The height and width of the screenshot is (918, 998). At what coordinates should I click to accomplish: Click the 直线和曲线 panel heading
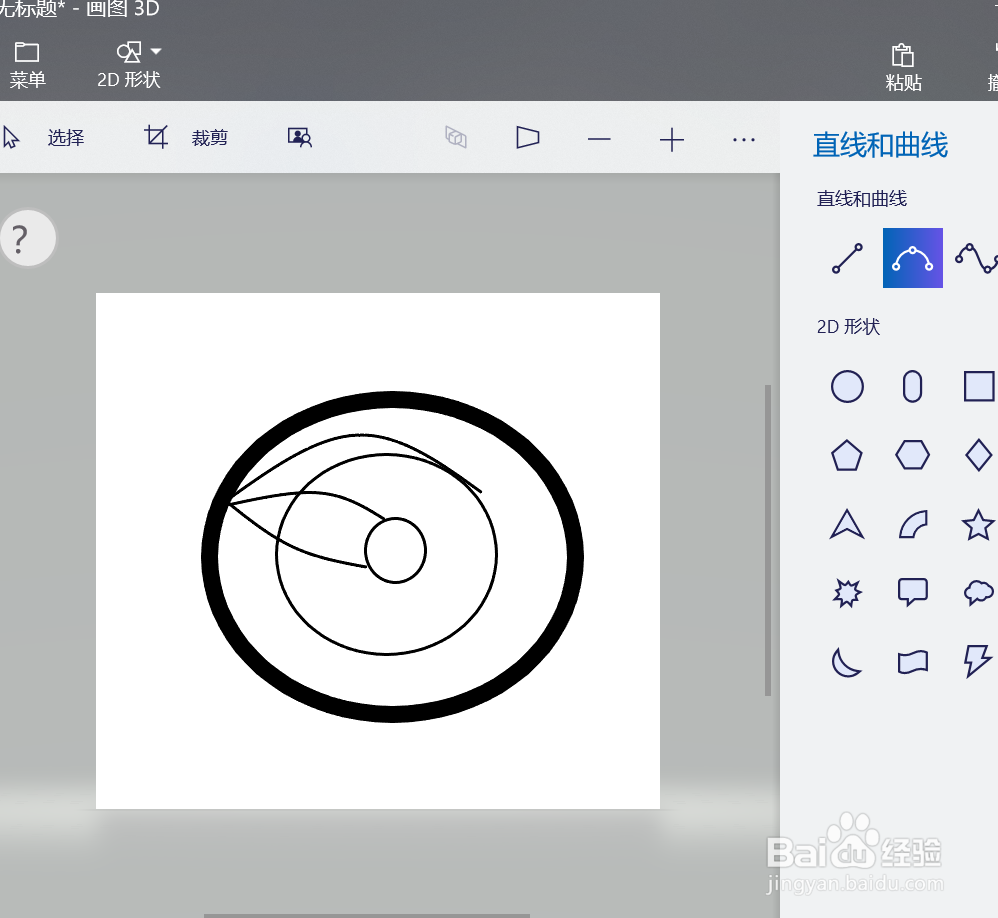coord(880,145)
